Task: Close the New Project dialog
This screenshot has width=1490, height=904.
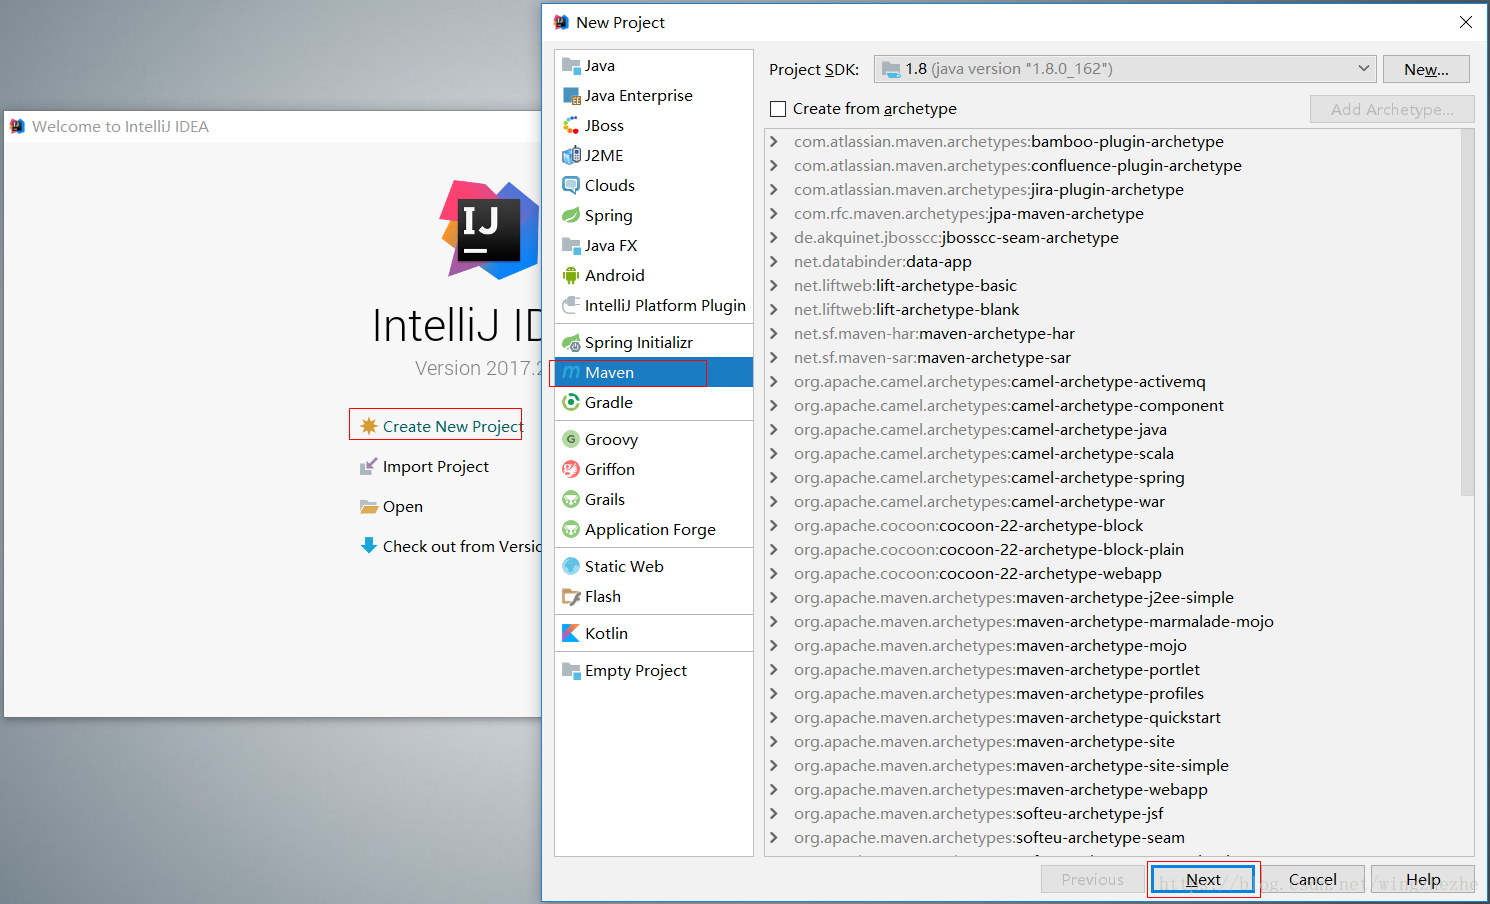Action: click(x=1466, y=22)
